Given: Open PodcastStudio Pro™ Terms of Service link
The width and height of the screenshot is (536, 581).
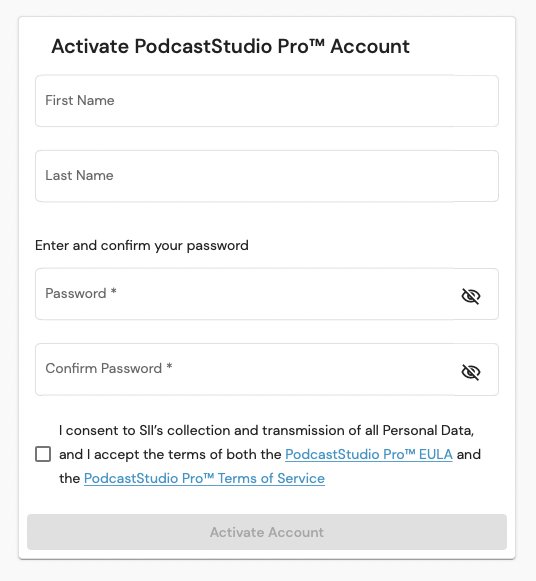Looking at the screenshot, I should (x=204, y=478).
